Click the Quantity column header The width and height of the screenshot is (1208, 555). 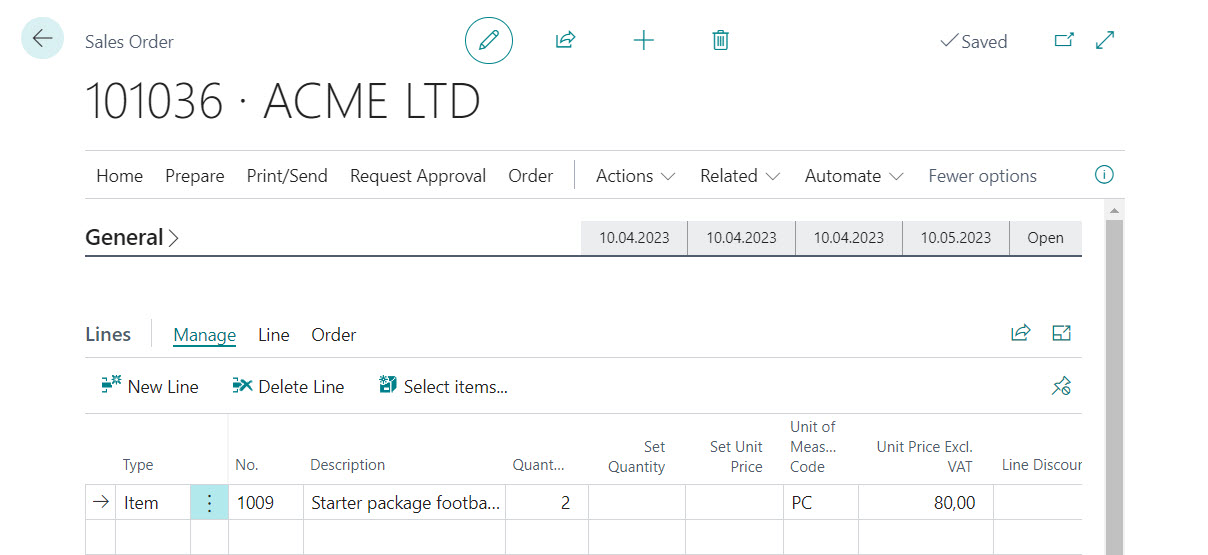pyautogui.click(x=538, y=465)
